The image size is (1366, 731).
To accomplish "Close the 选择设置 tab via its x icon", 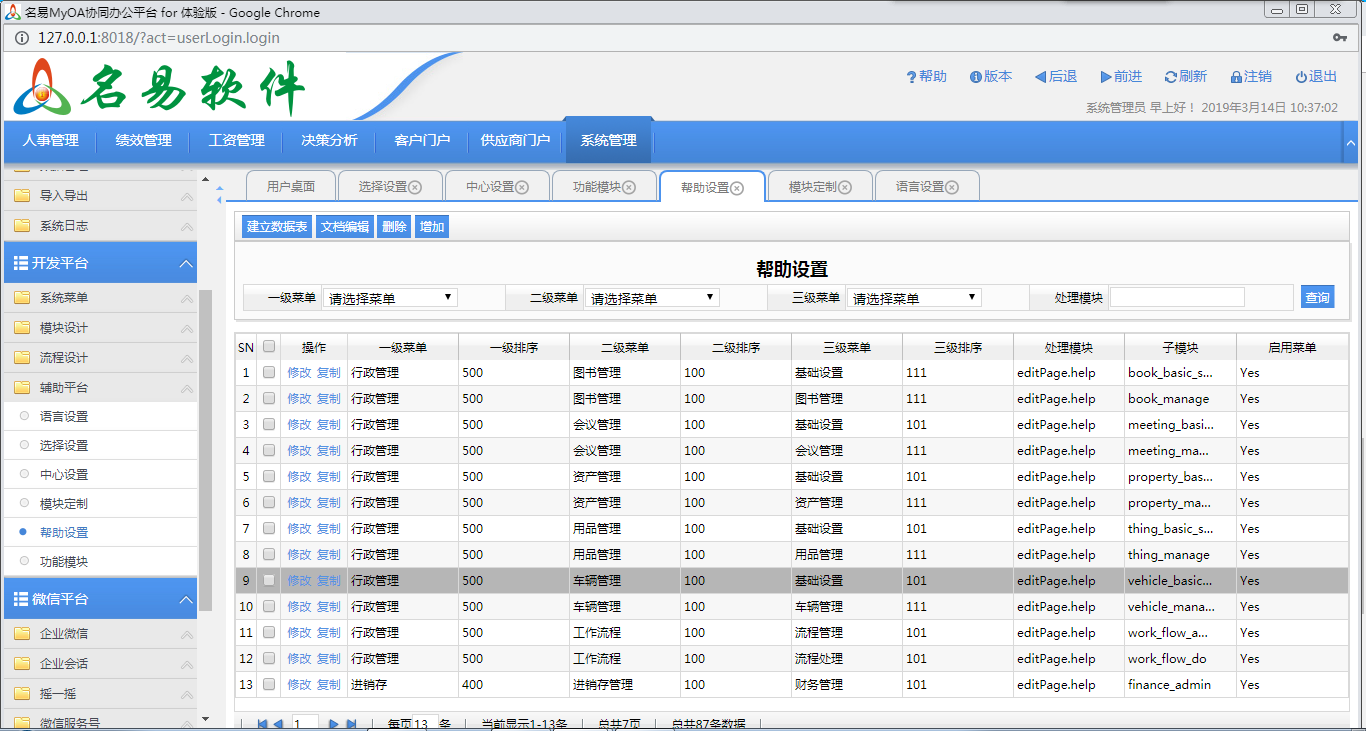I will [x=415, y=187].
